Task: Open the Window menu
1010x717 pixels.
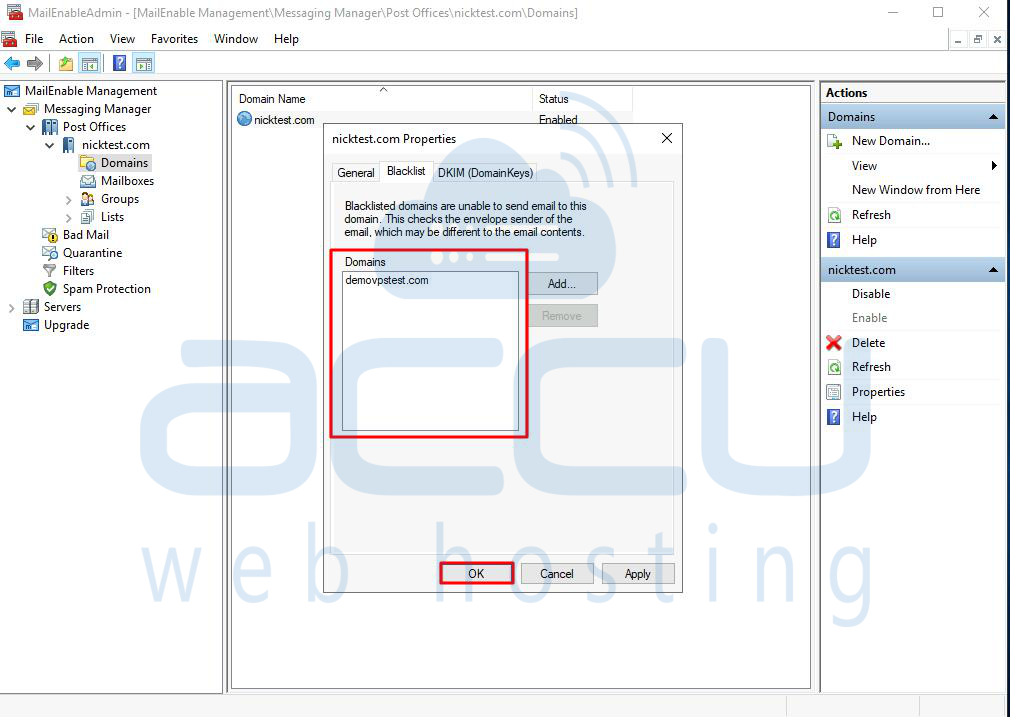Action: click(x=236, y=39)
